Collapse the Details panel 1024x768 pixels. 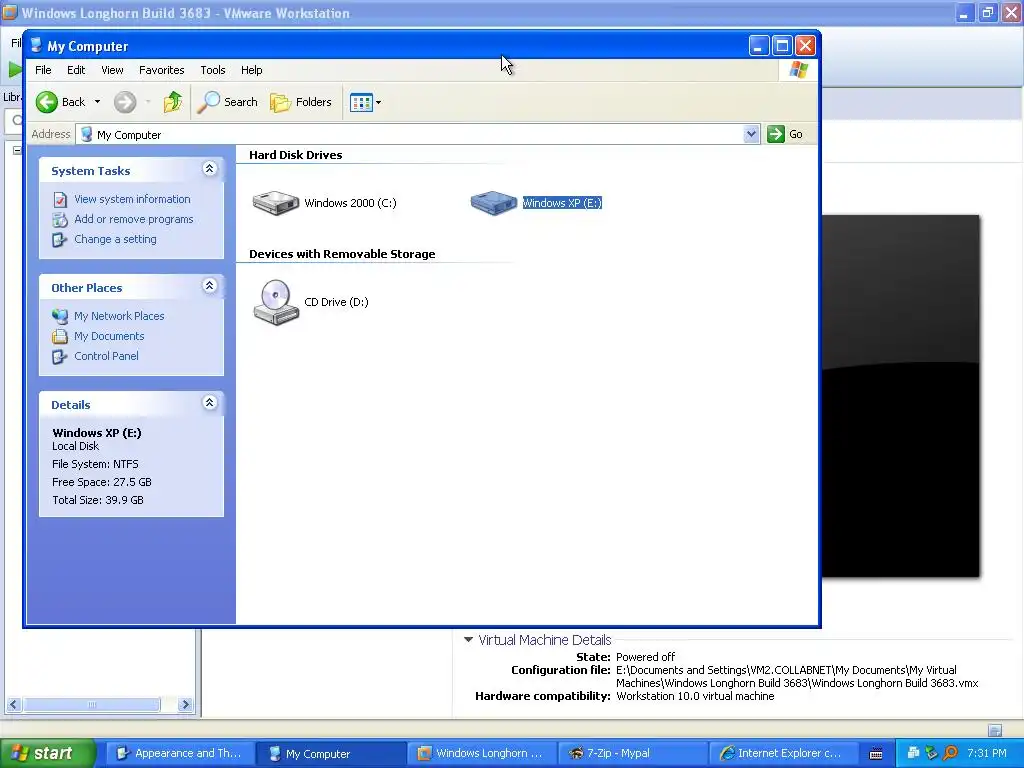pyautogui.click(x=209, y=403)
